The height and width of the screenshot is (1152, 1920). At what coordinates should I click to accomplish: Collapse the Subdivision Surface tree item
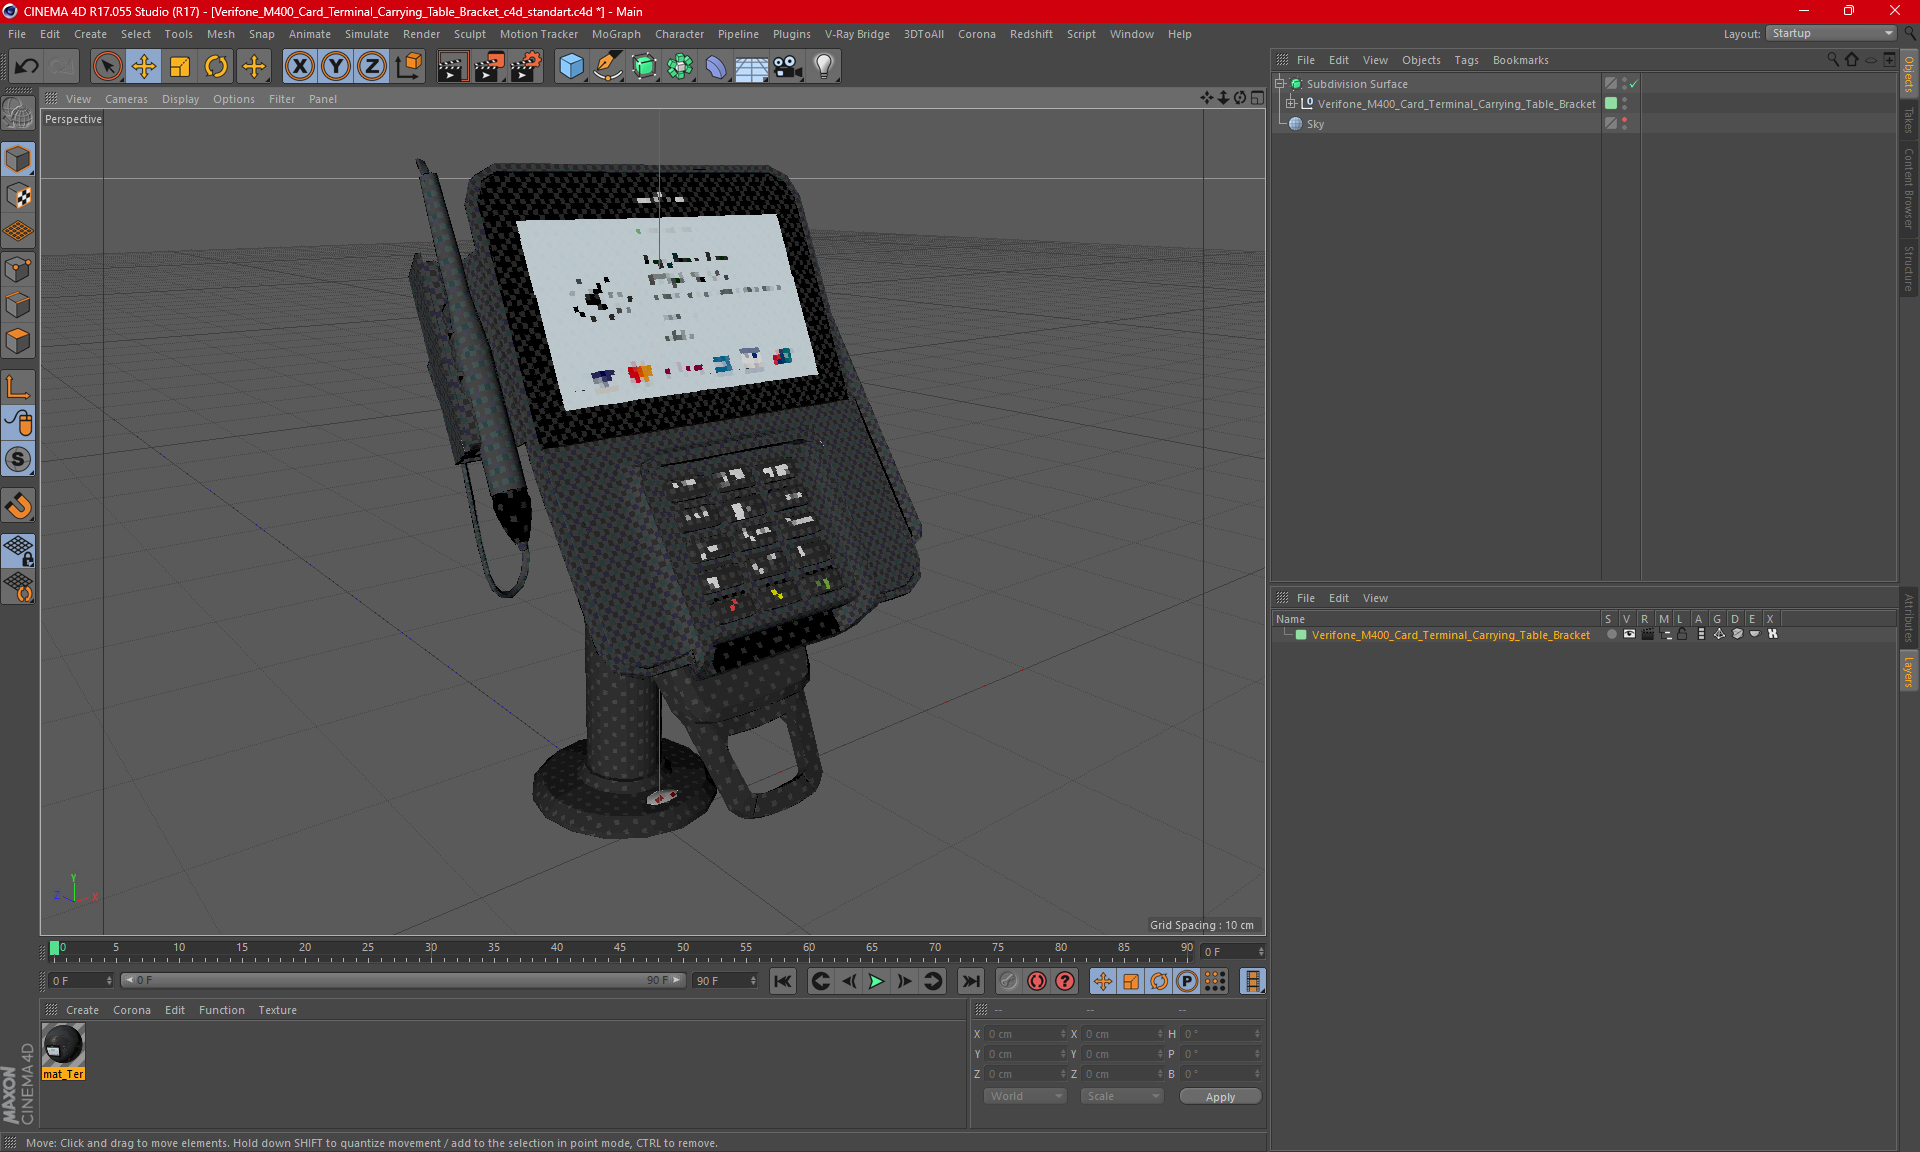[1279, 84]
